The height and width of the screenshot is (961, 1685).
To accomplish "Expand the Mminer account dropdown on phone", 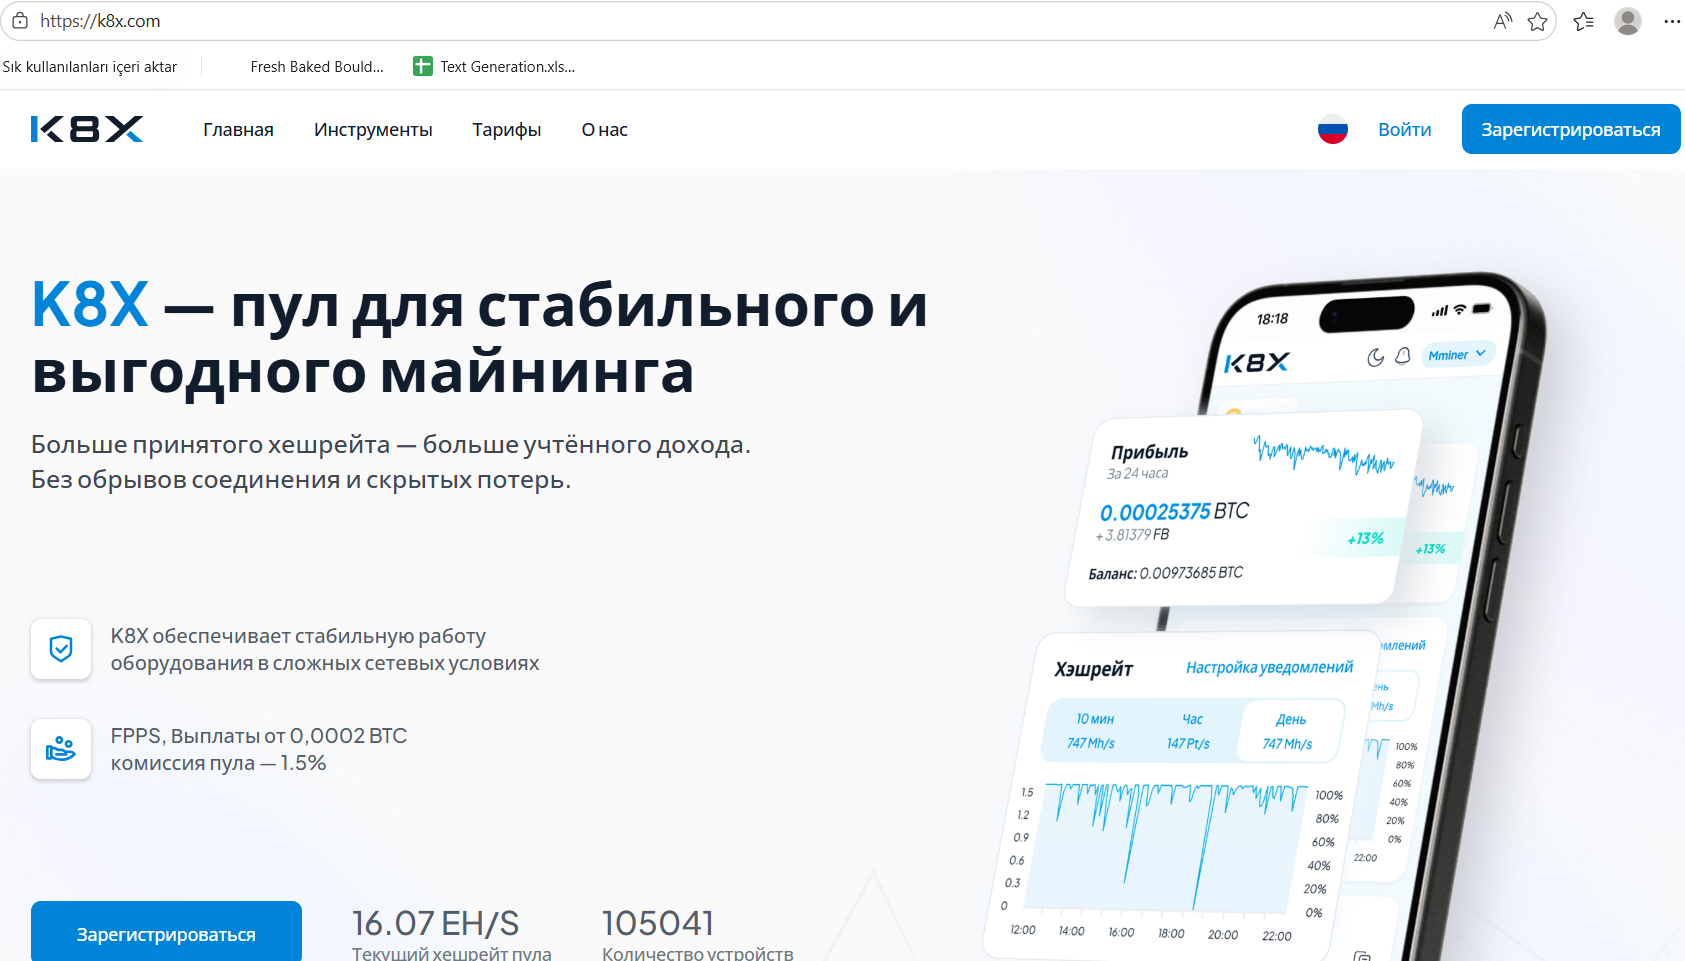I will click(x=1458, y=354).
